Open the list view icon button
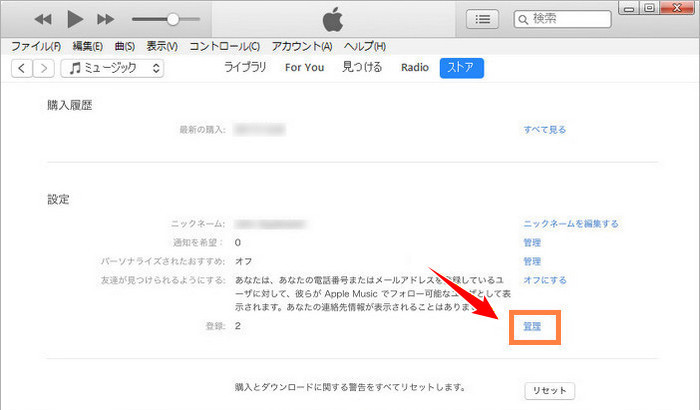 tap(483, 19)
